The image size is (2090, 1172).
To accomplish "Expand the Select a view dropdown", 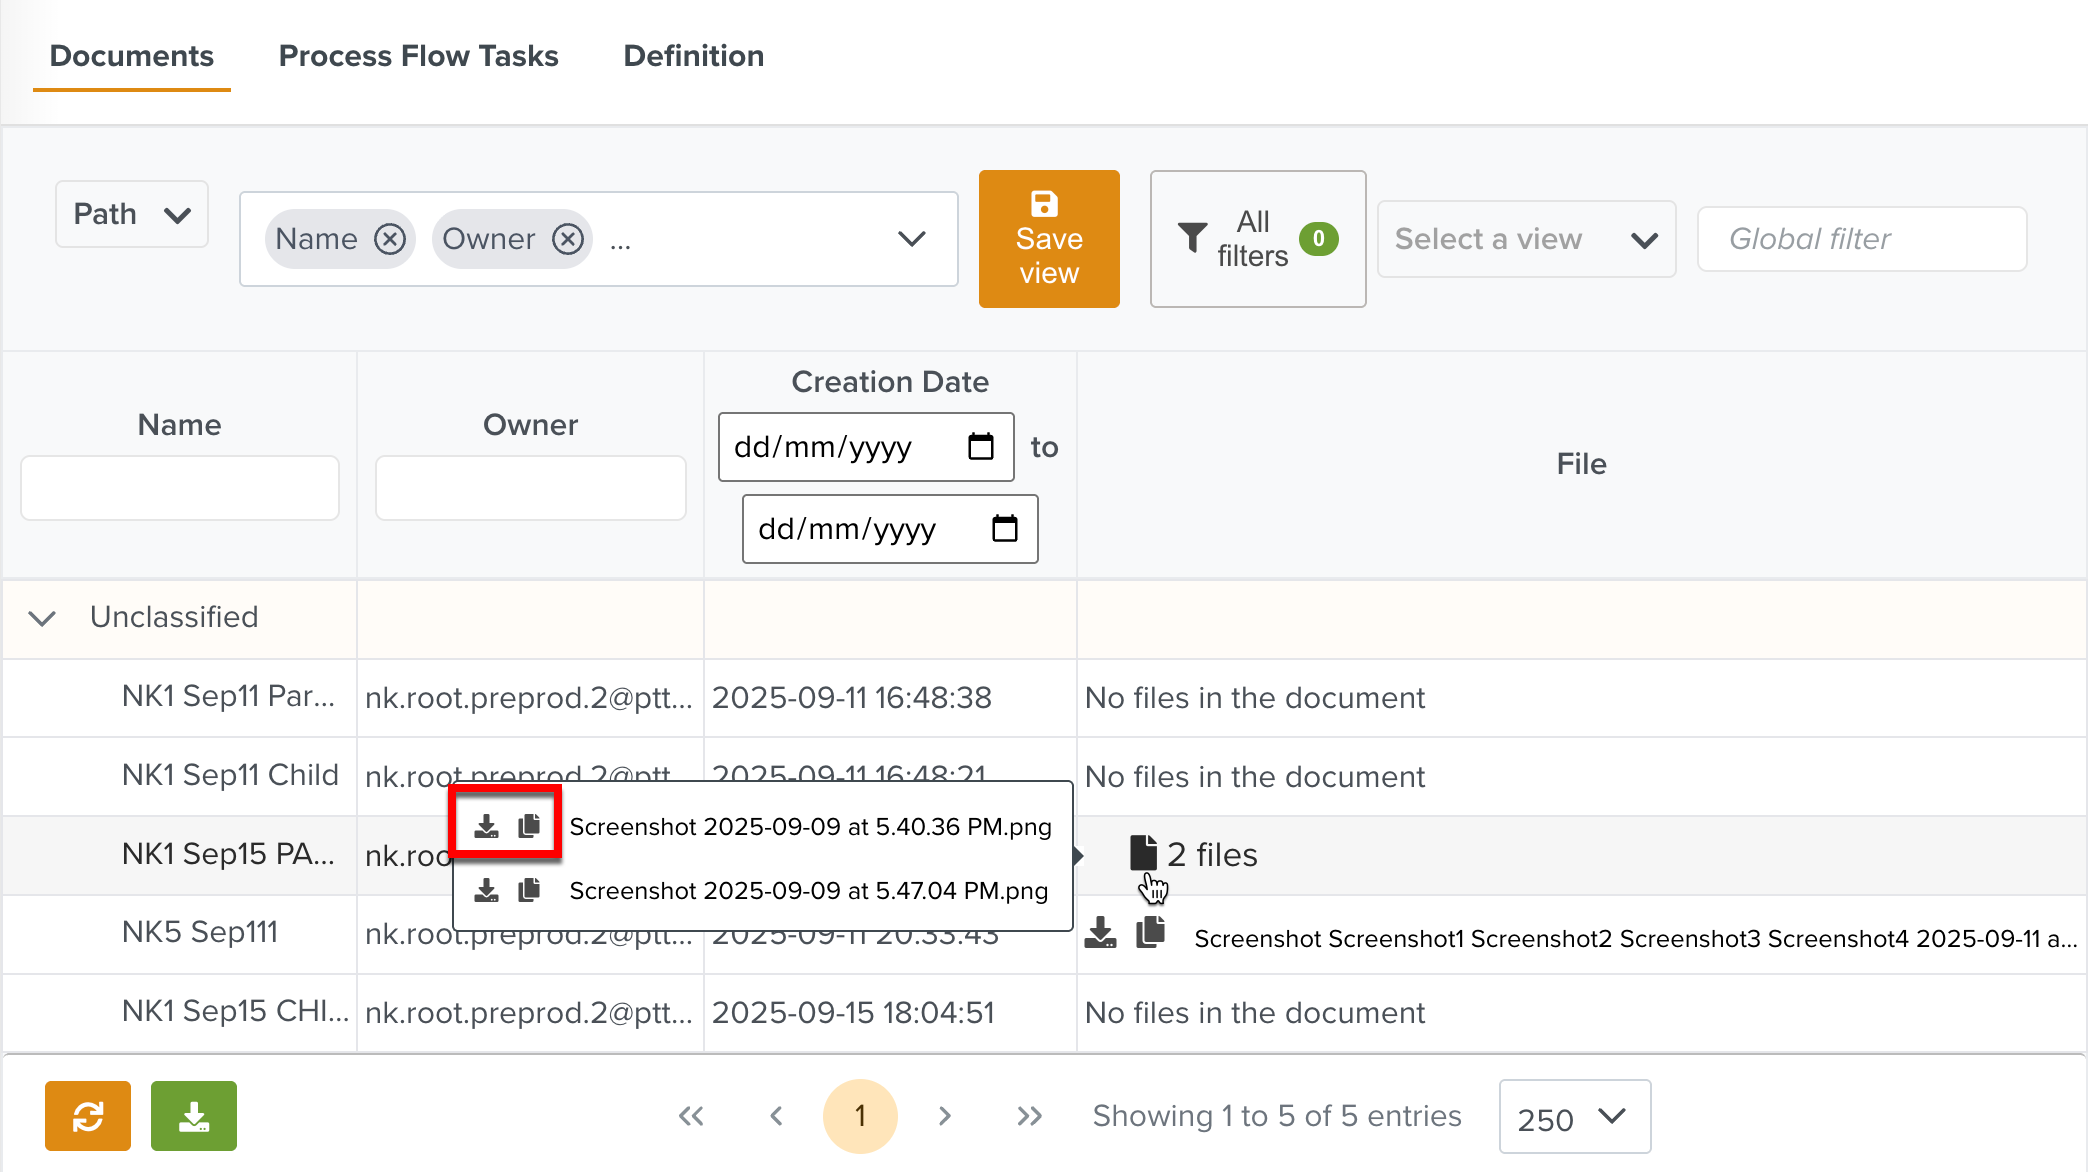I will (x=1526, y=239).
